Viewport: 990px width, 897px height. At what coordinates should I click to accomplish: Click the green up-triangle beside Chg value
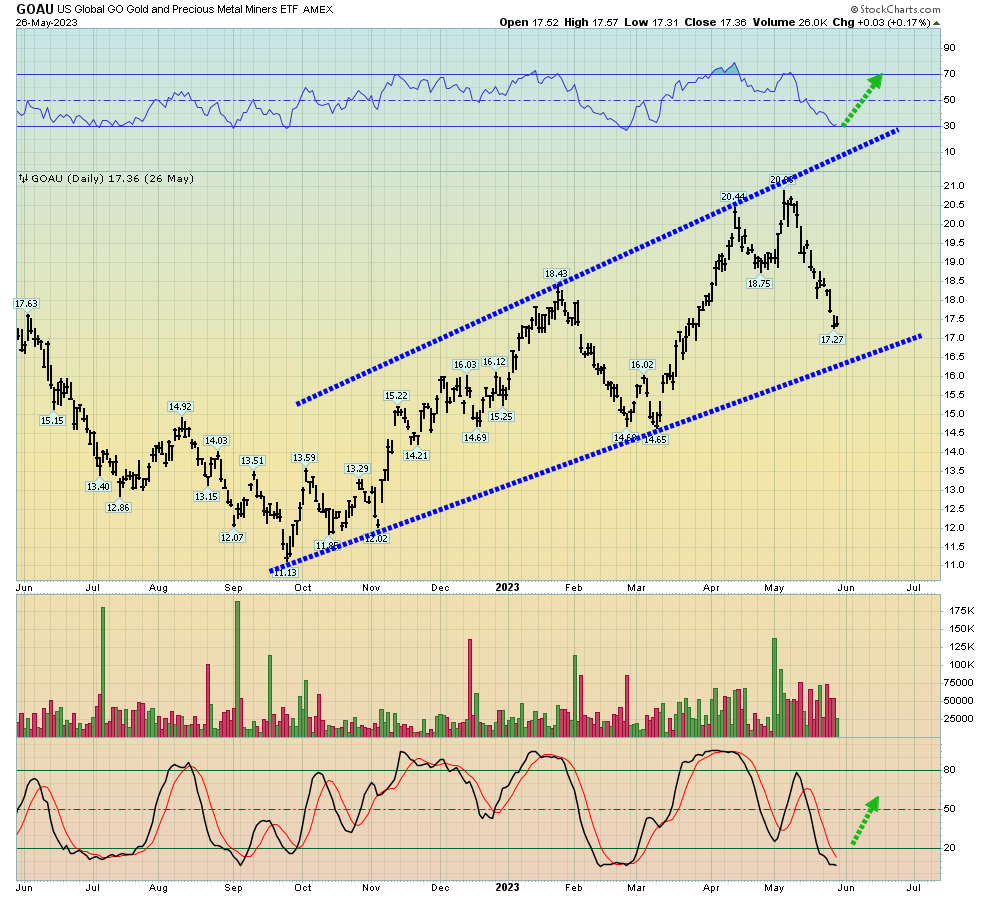tap(937, 23)
